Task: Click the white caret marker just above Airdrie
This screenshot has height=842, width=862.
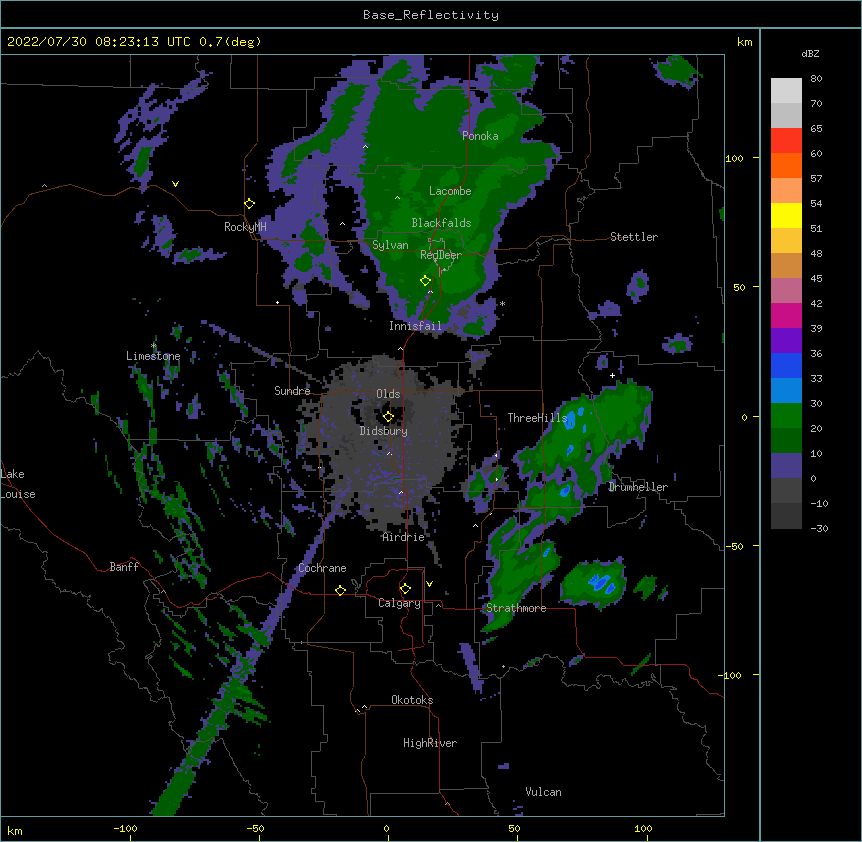Action: (401, 492)
